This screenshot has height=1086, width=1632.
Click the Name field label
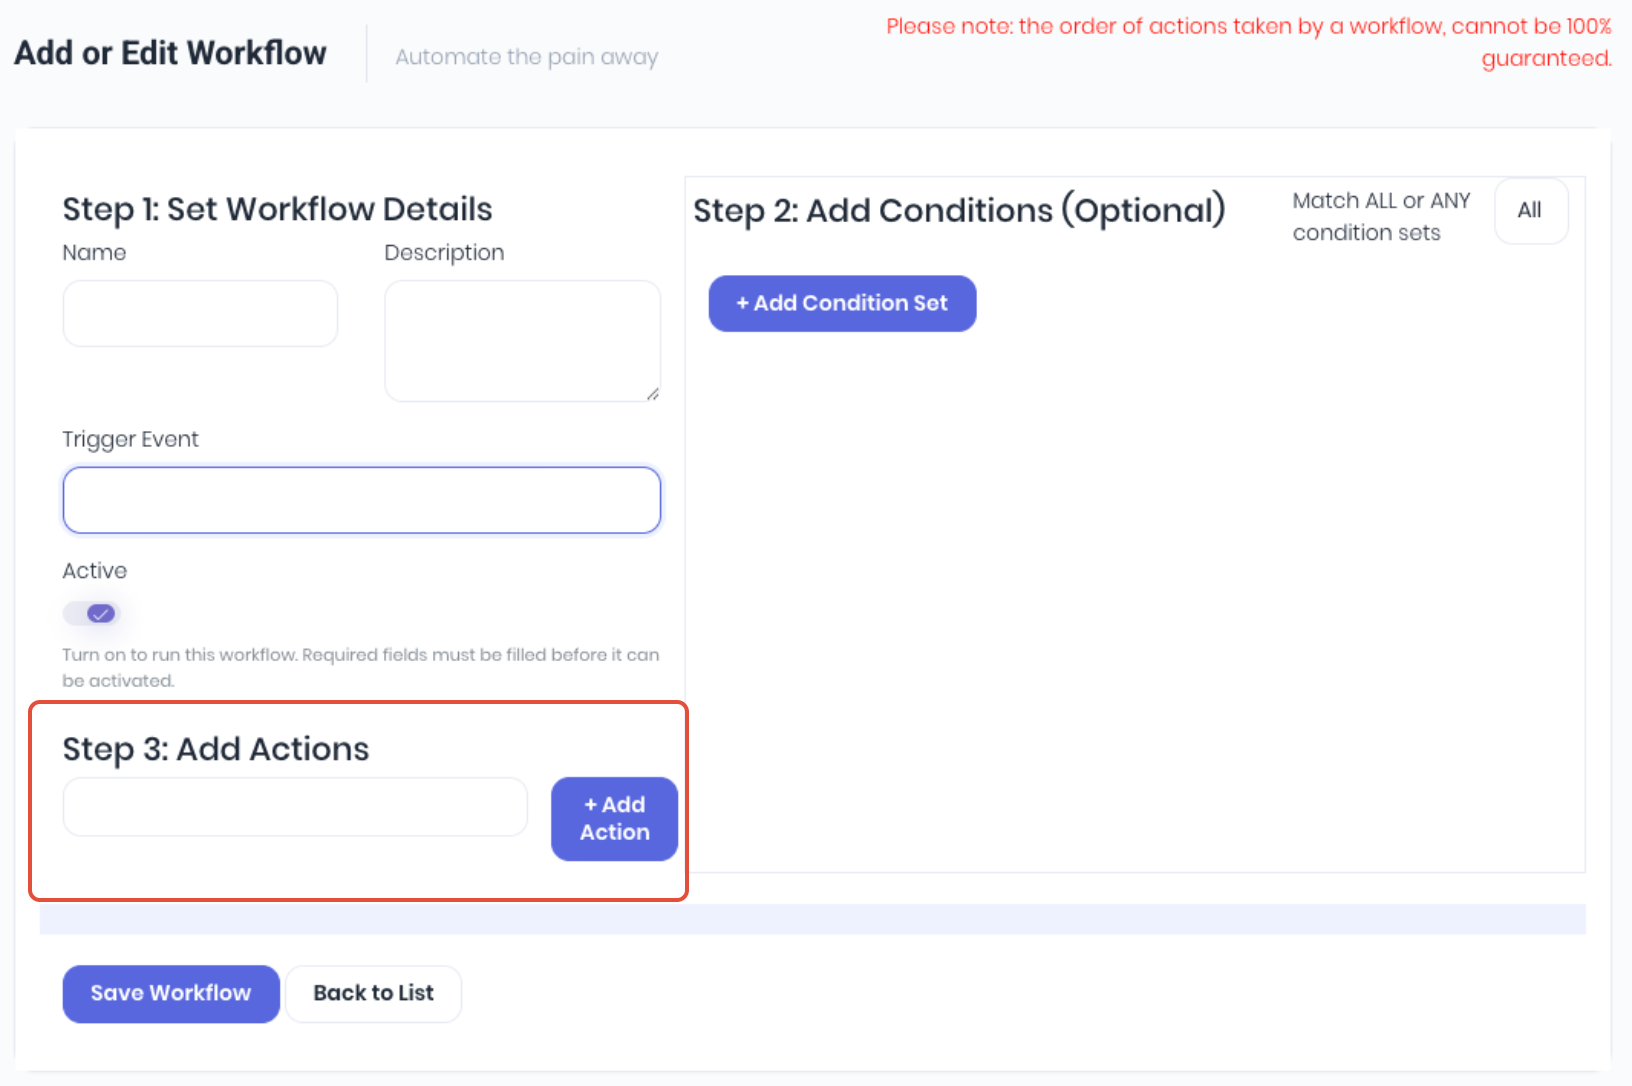[94, 252]
